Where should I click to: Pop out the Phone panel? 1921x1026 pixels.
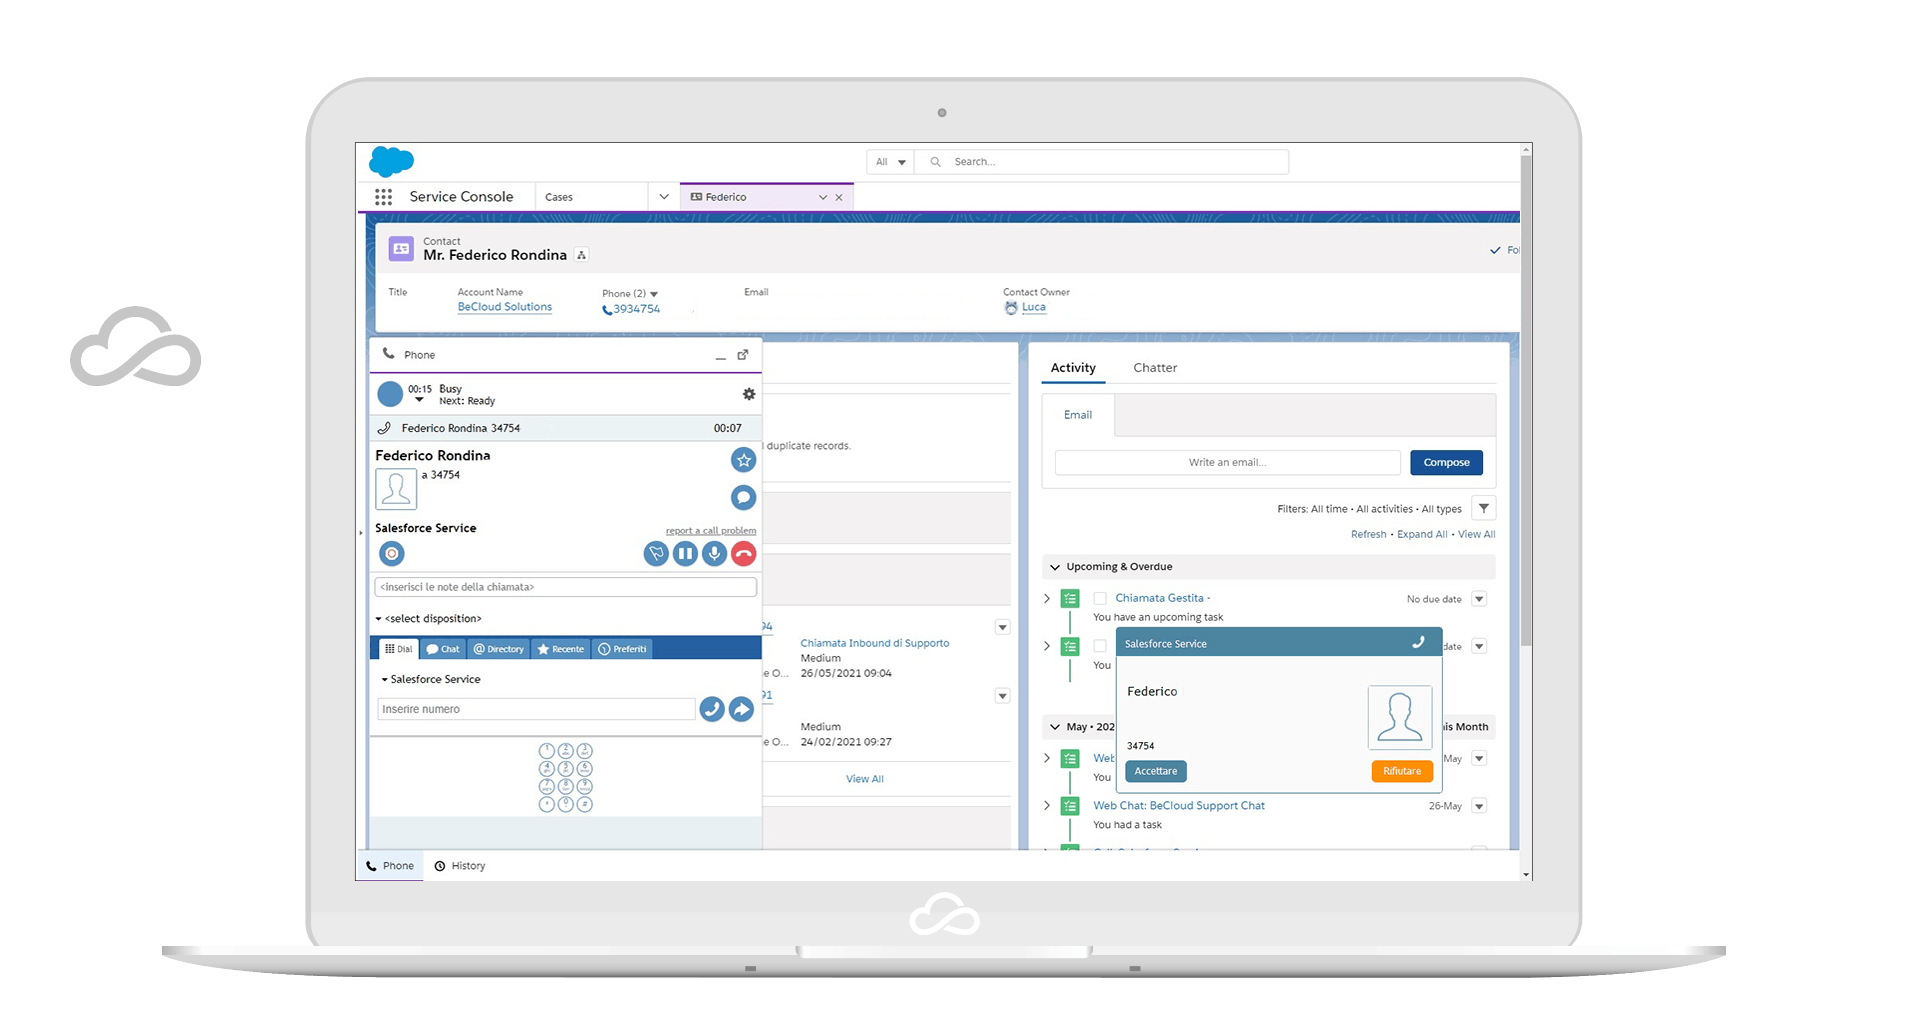(743, 355)
